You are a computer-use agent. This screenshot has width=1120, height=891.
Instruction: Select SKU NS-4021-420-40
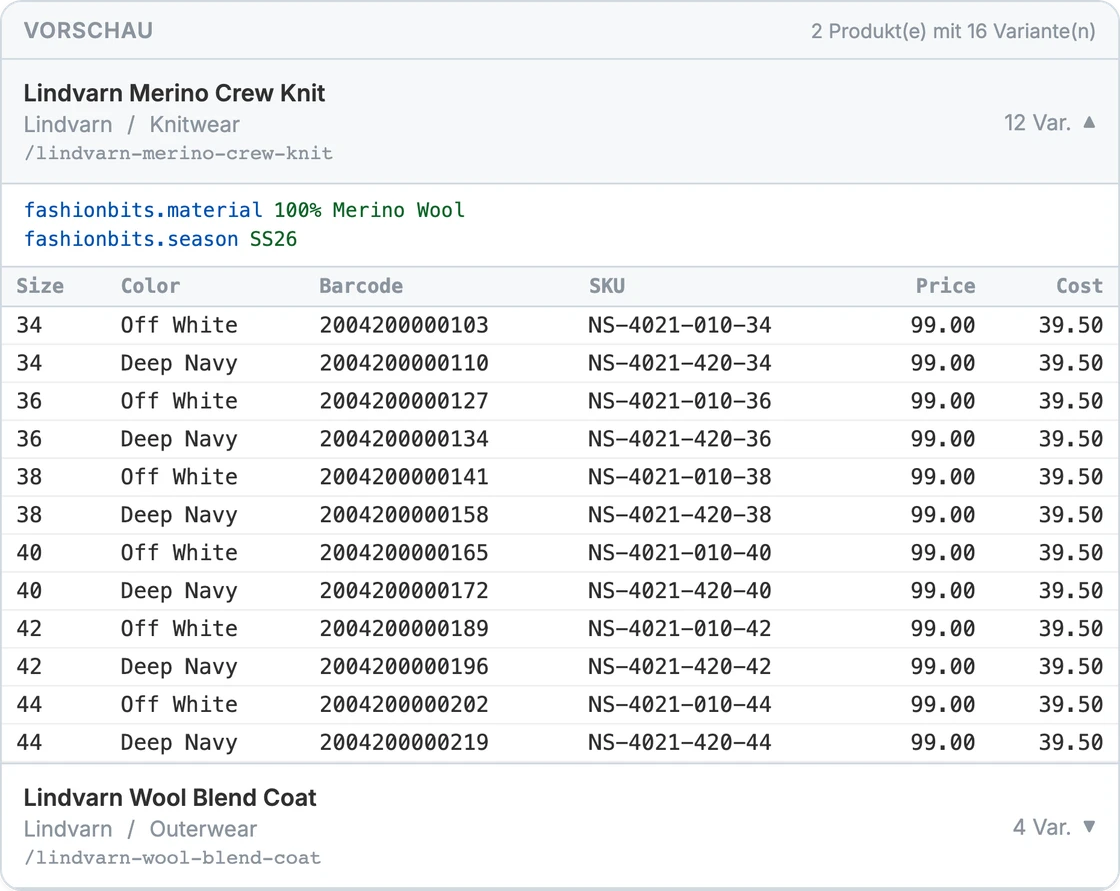680,590
